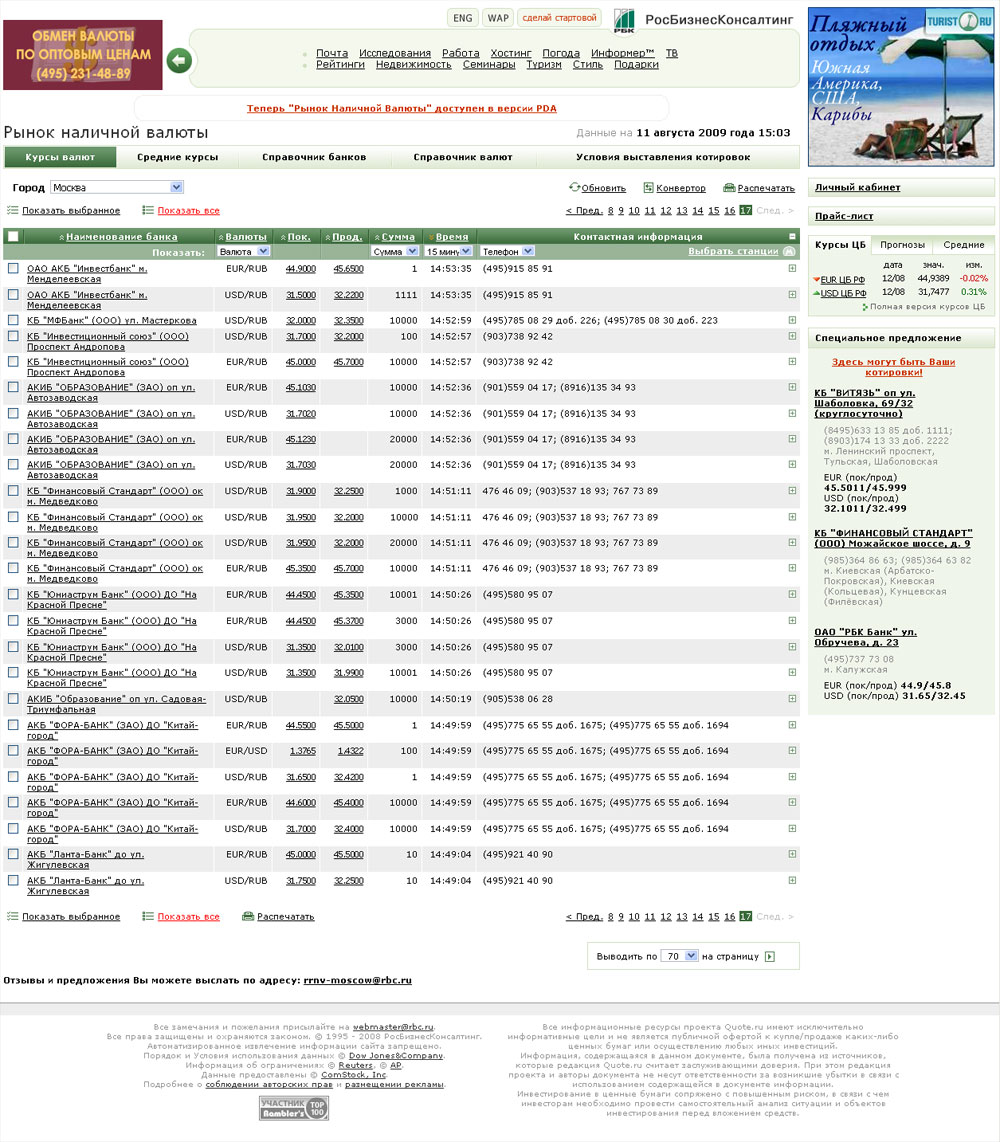Click the WAP version button
1000x1142 pixels.
click(x=498, y=18)
